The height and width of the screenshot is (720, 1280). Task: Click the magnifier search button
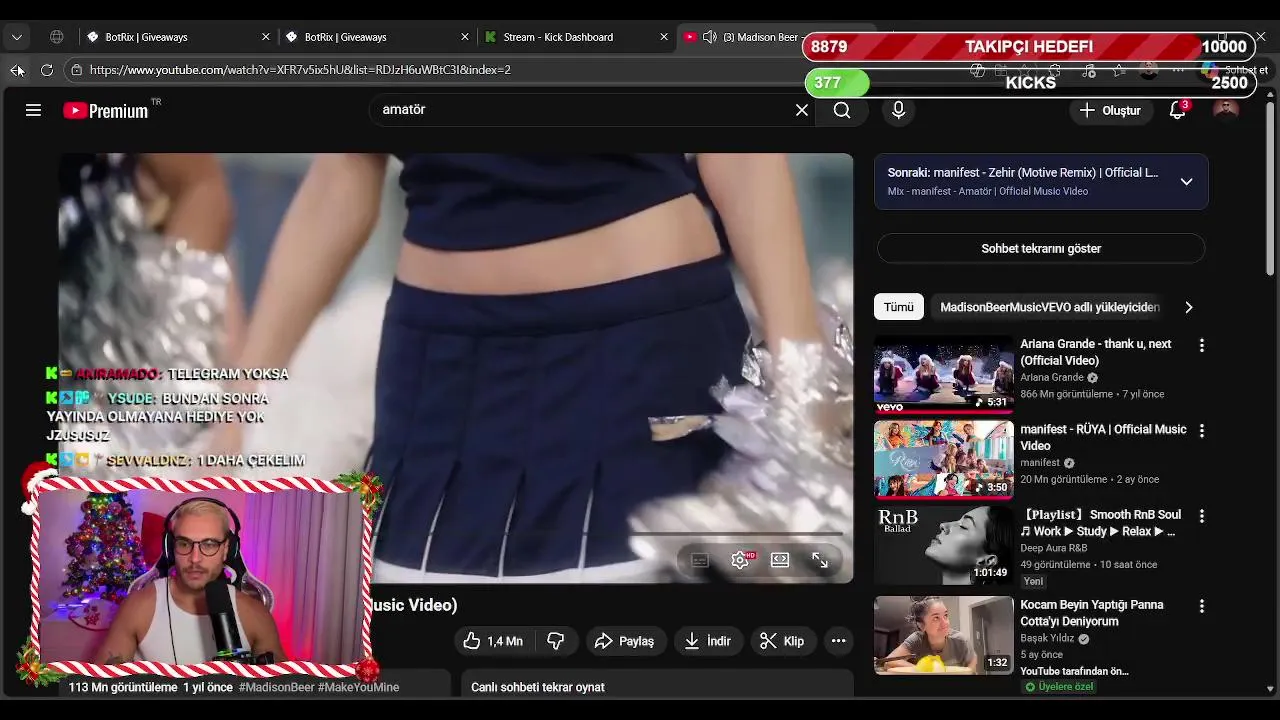[842, 110]
